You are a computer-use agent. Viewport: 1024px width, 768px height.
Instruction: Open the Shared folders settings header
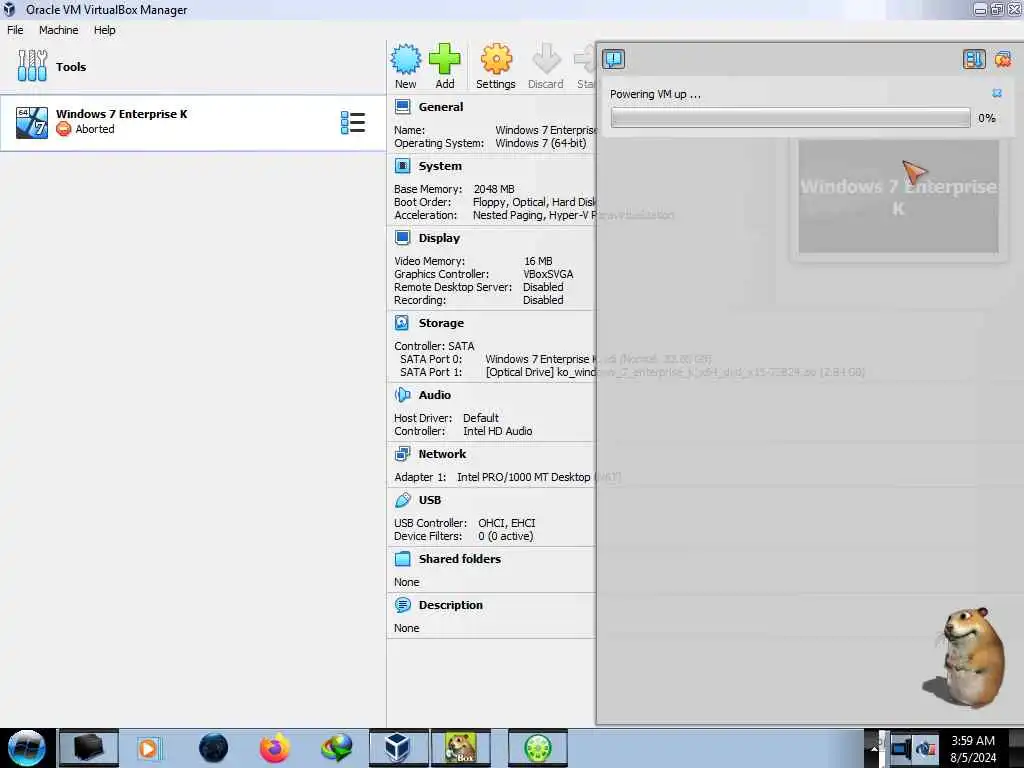[460, 558]
